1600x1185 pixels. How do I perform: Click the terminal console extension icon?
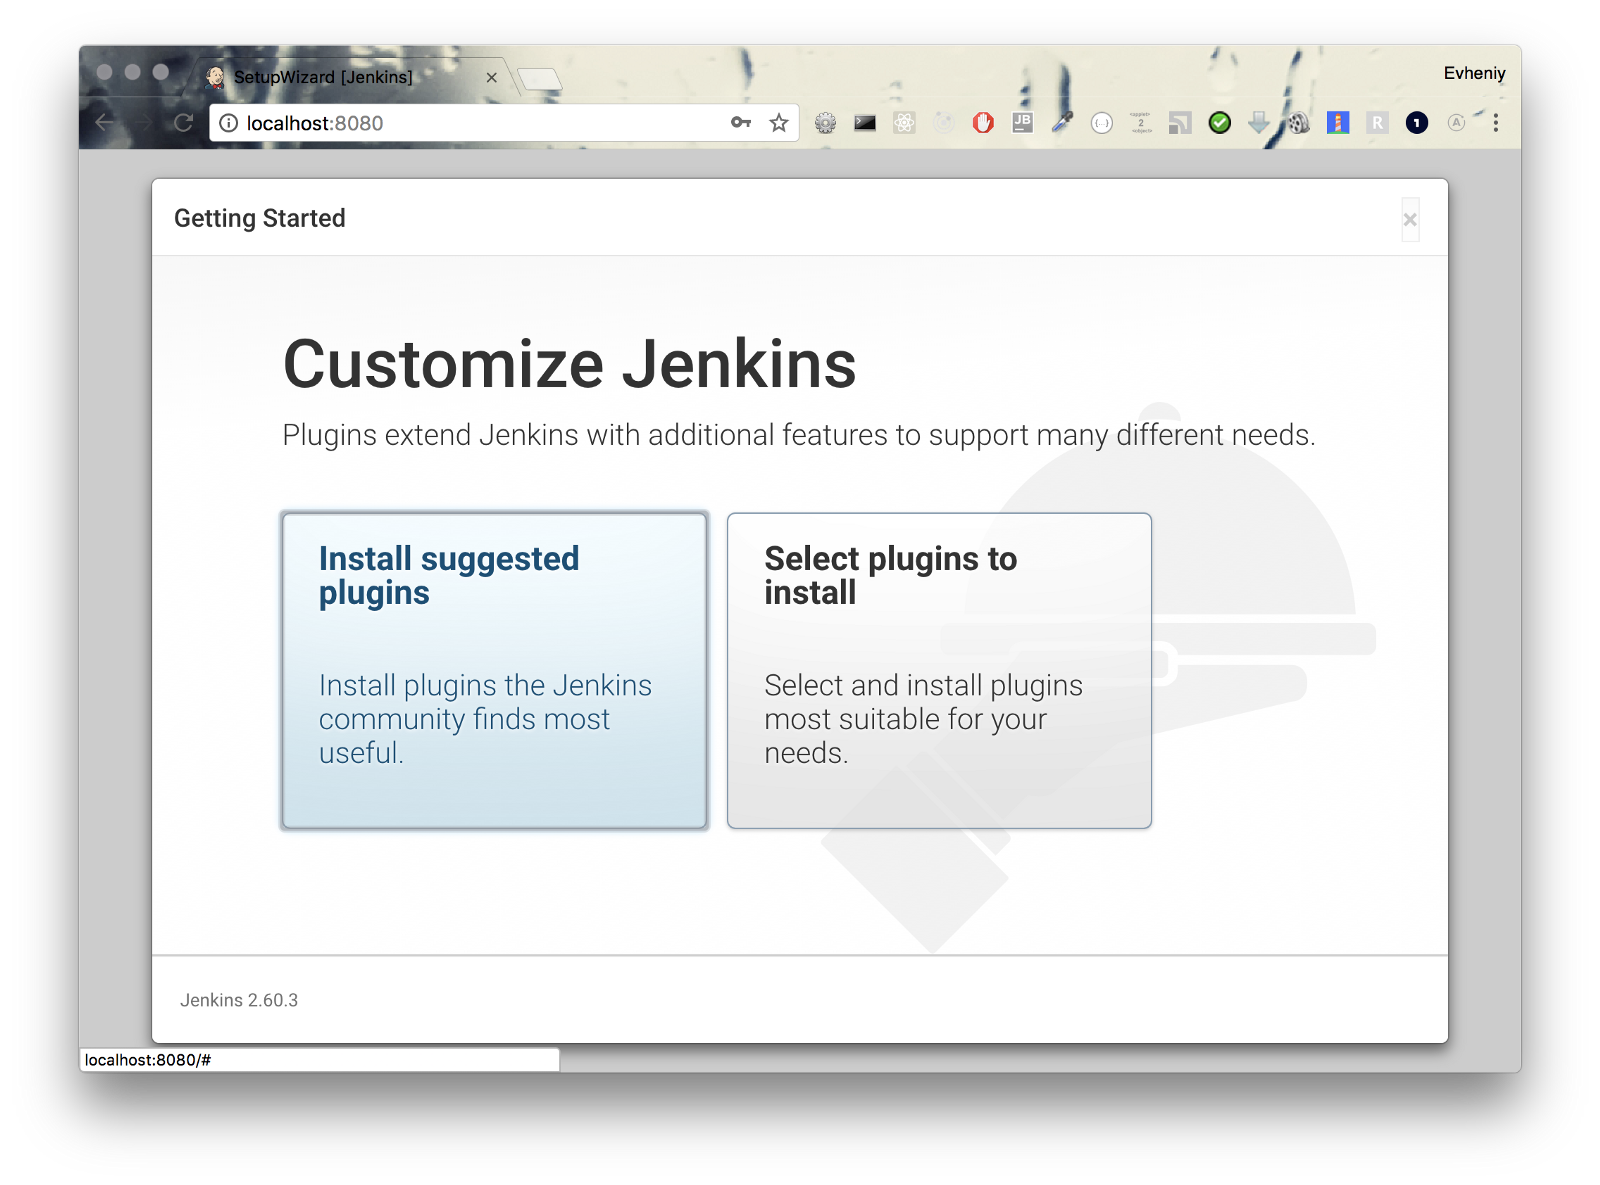click(865, 123)
